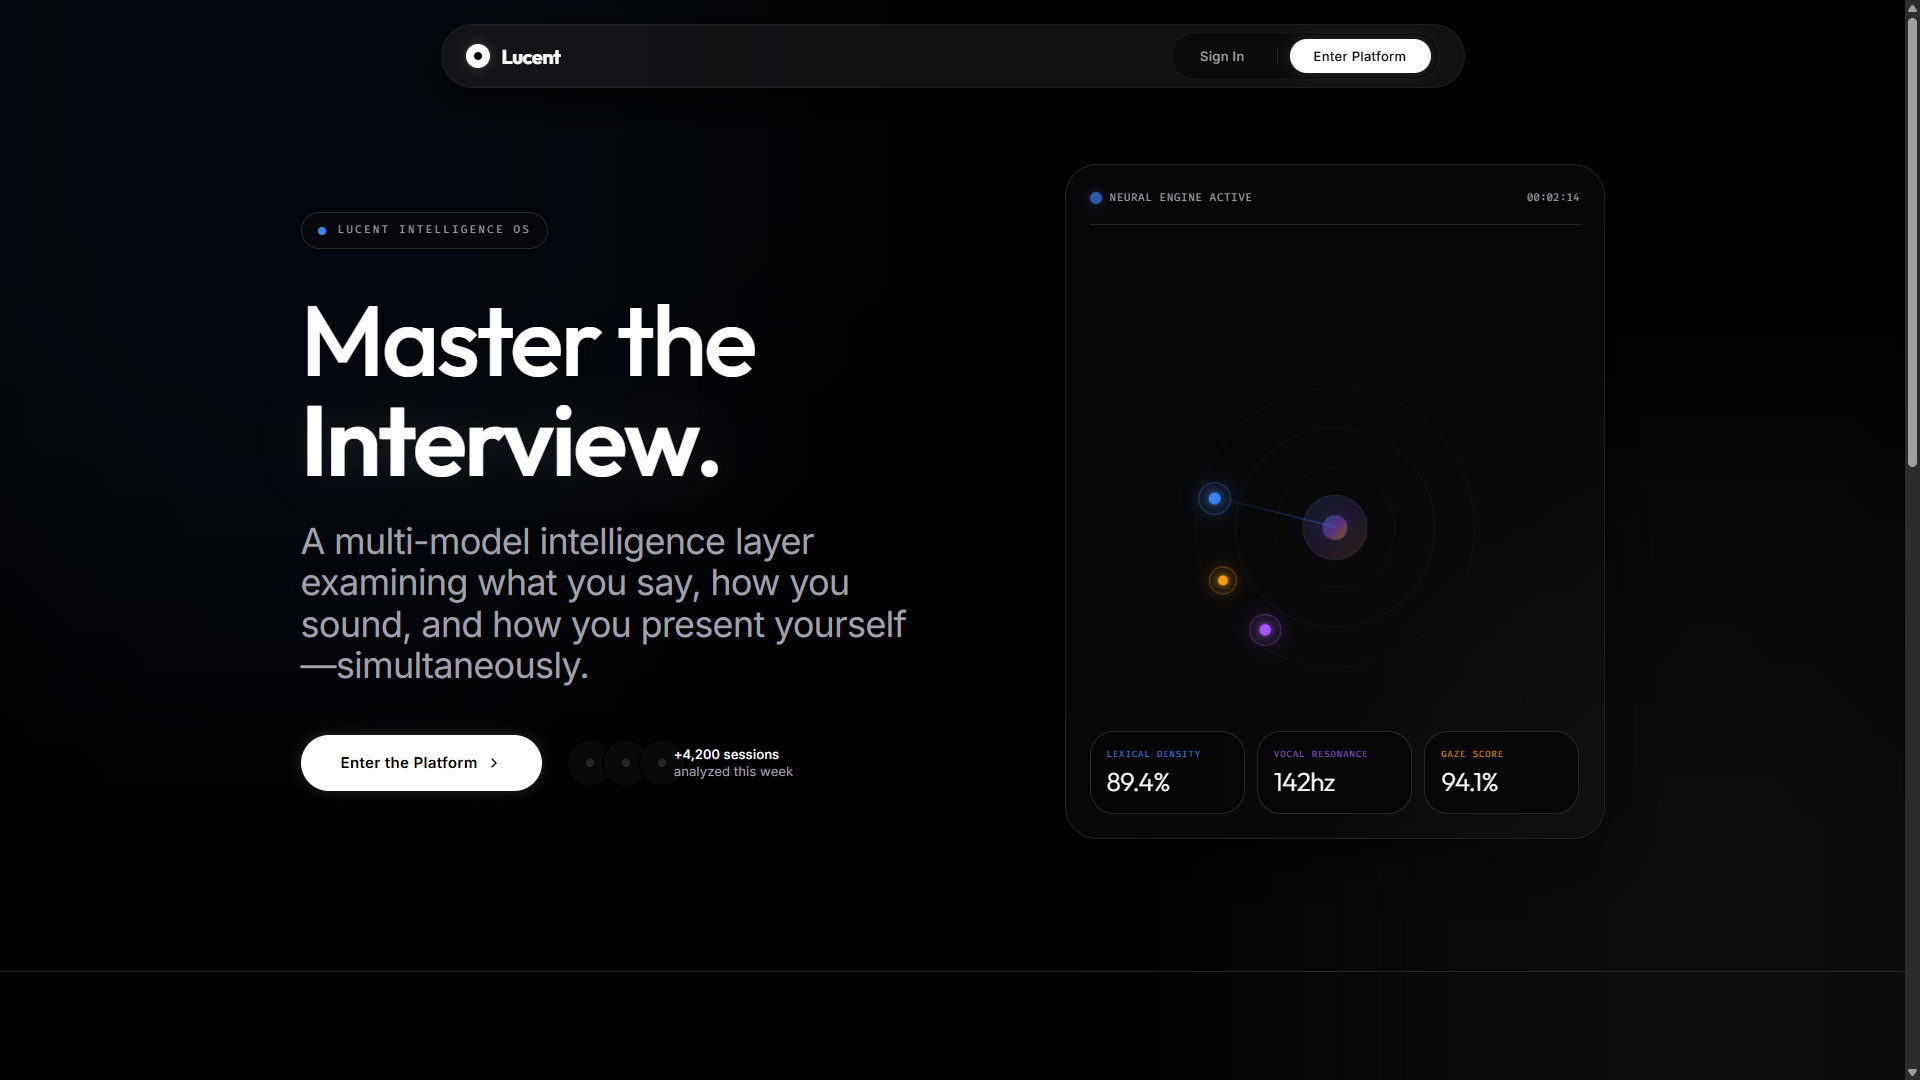Select the purple node in the orbital diagram
Image resolution: width=1920 pixels, height=1080 pixels.
click(1264, 629)
